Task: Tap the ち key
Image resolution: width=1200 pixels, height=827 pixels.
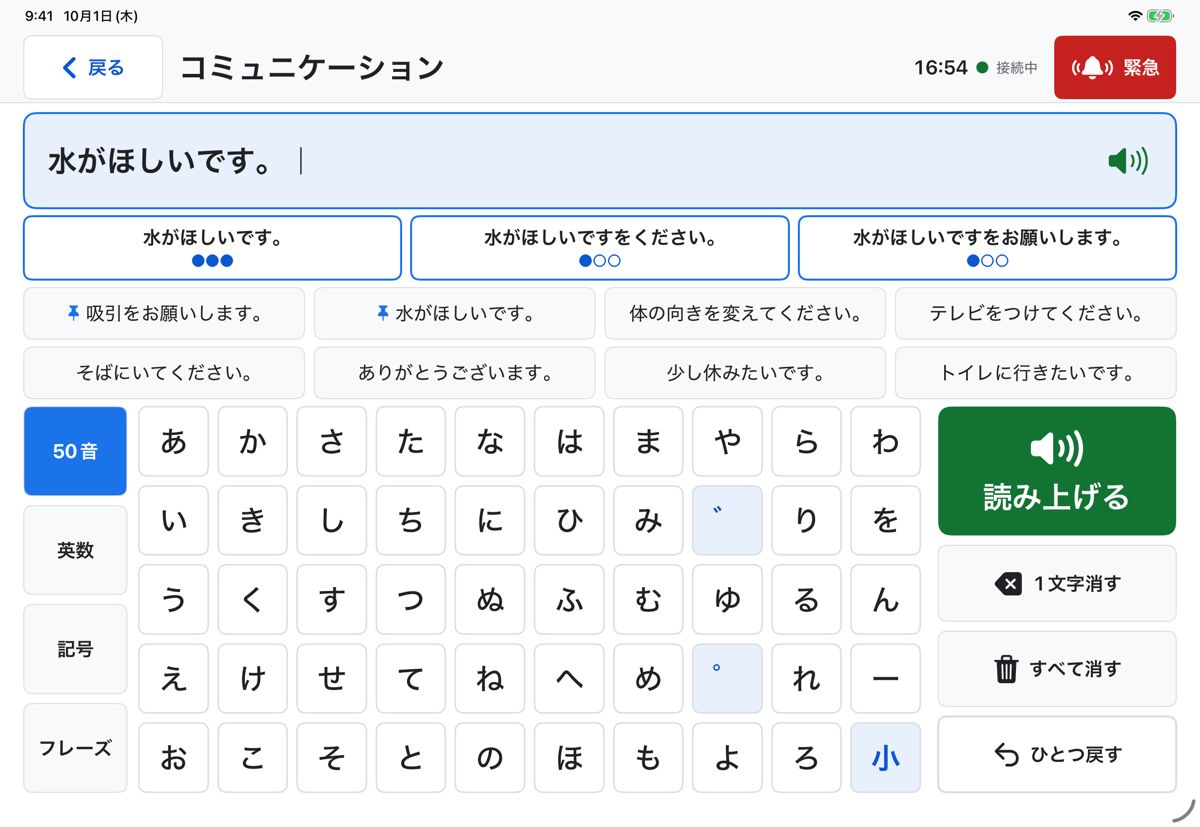Action: pyautogui.click(x=410, y=521)
